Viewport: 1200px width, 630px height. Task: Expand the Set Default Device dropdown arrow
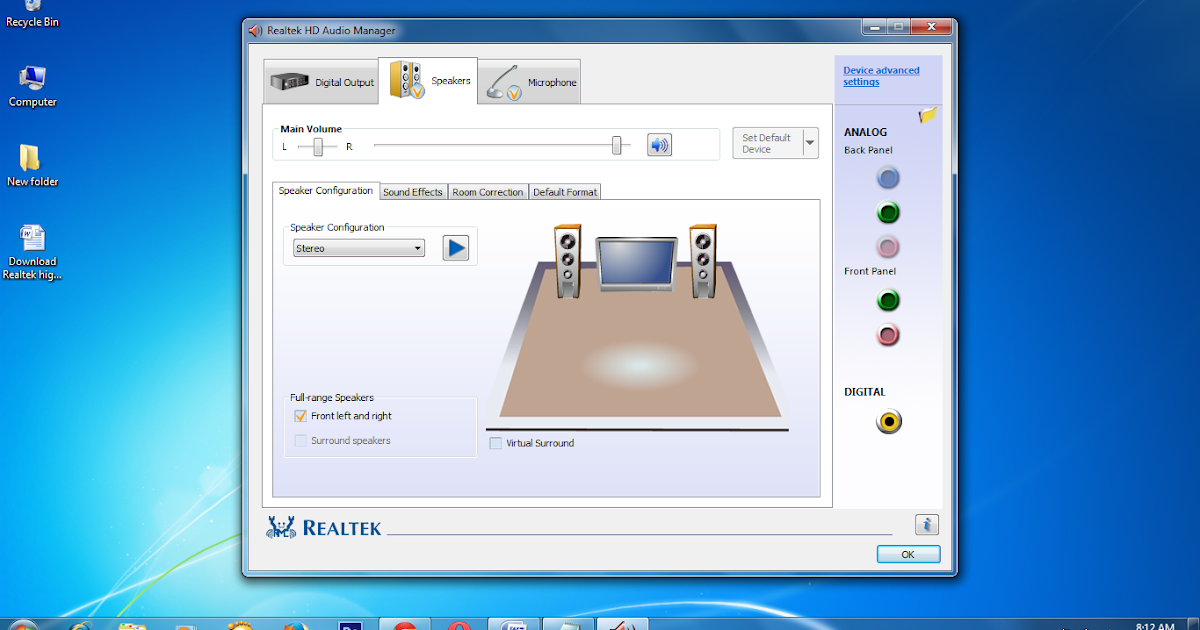(x=810, y=144)
